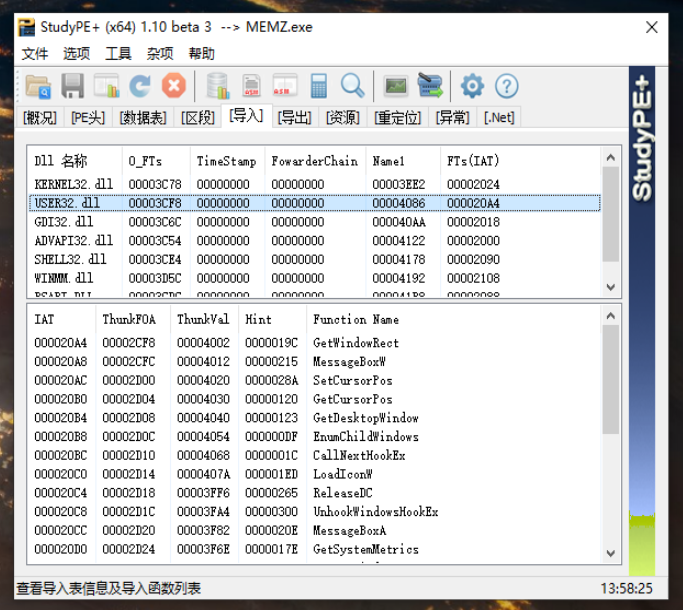The height and width of the screenshot is (610, 683).
Task: Open the gear settings icon
Action: coord(473,86)
